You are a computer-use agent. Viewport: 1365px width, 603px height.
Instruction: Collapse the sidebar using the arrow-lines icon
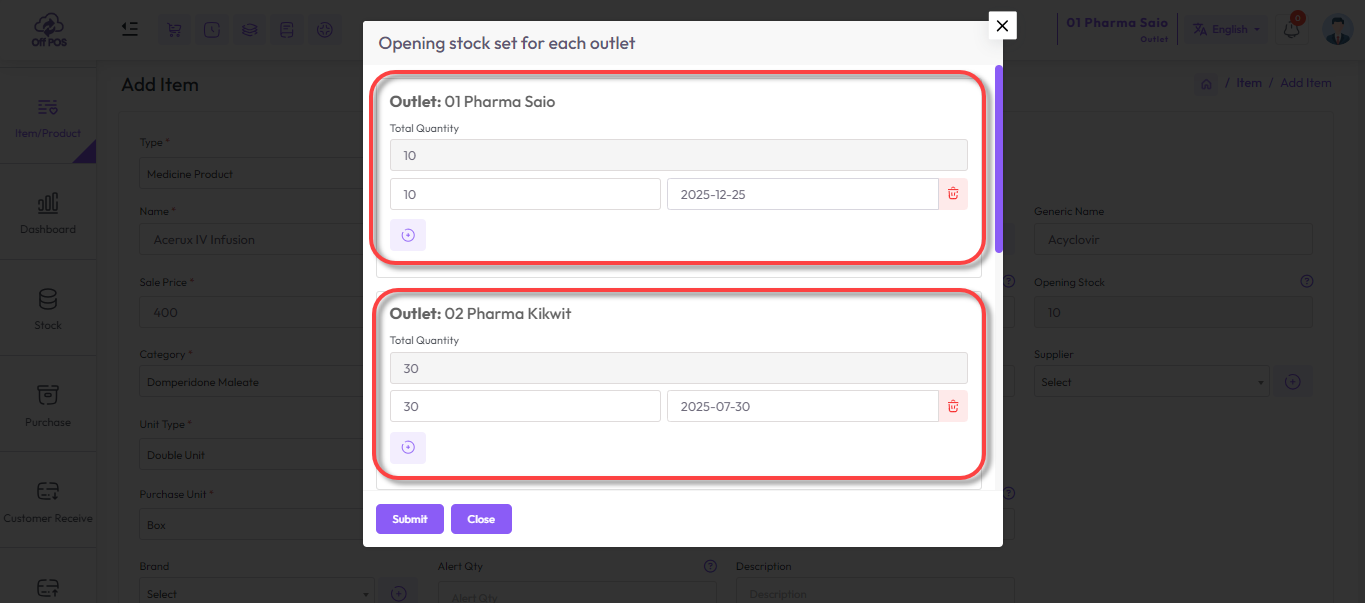(x=130, y=29)
